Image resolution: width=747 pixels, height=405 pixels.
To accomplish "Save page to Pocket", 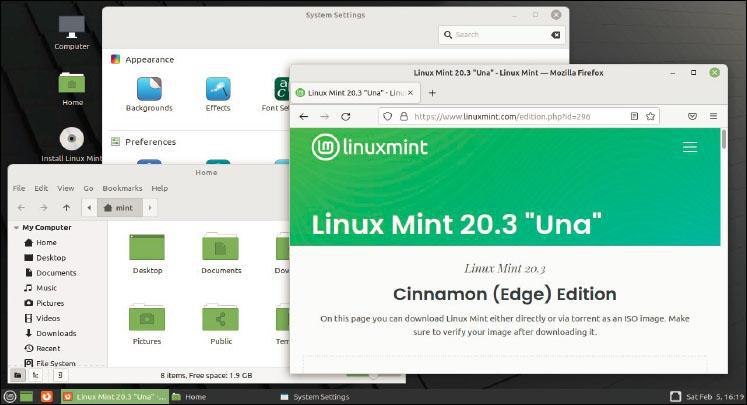I will pos(693,116).
